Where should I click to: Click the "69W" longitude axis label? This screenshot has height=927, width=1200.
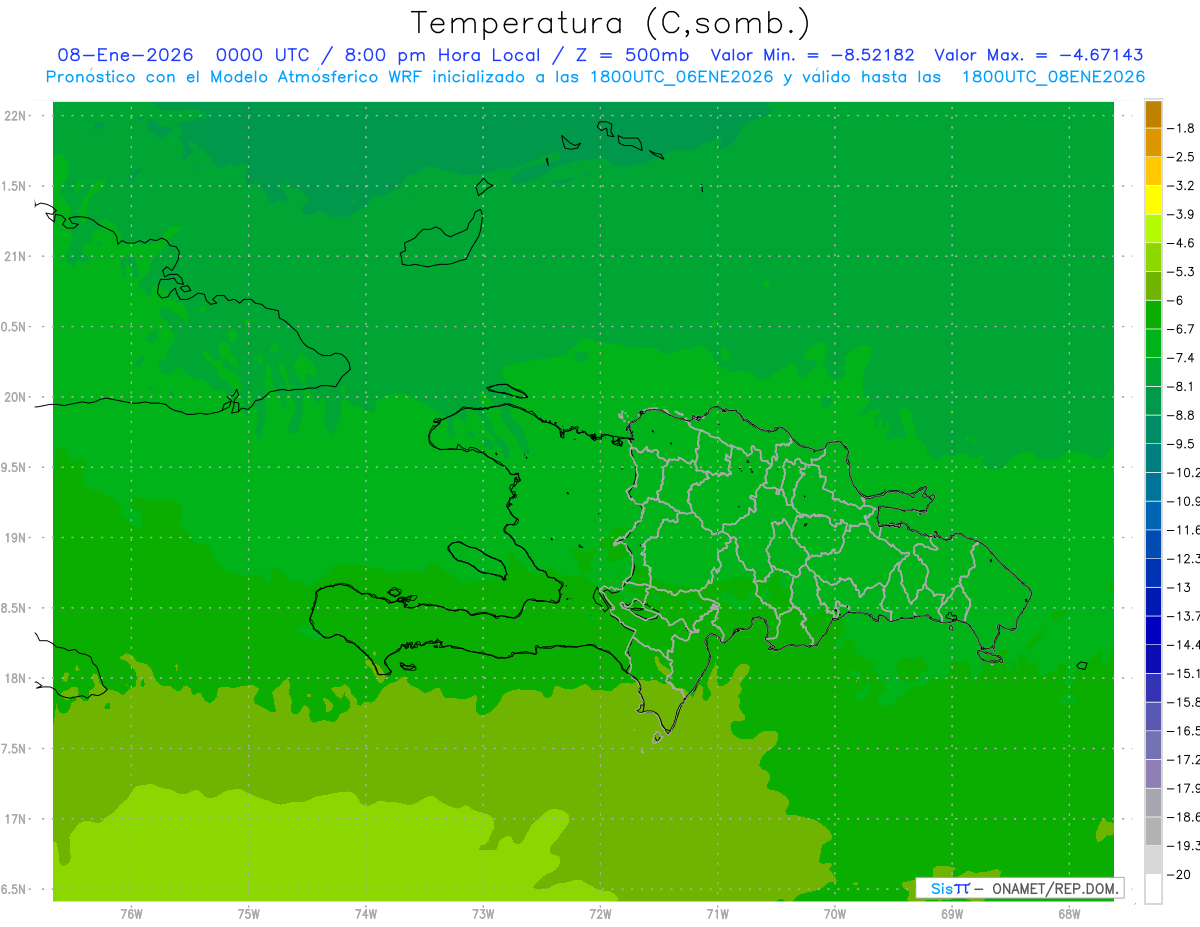pyautogui.click(x=952, y=914)
